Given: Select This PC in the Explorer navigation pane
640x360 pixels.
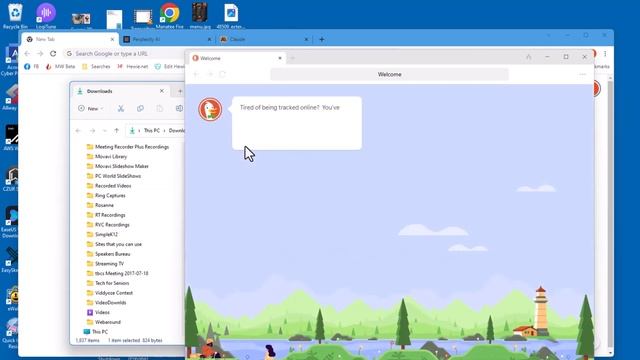Looking at the screenshot, I should coord(96,332).
